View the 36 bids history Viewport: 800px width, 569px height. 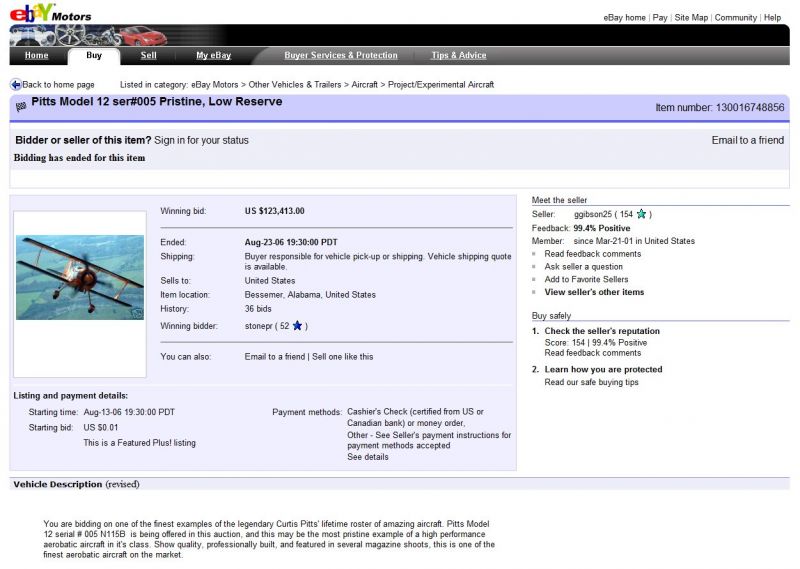click(258, 309)
